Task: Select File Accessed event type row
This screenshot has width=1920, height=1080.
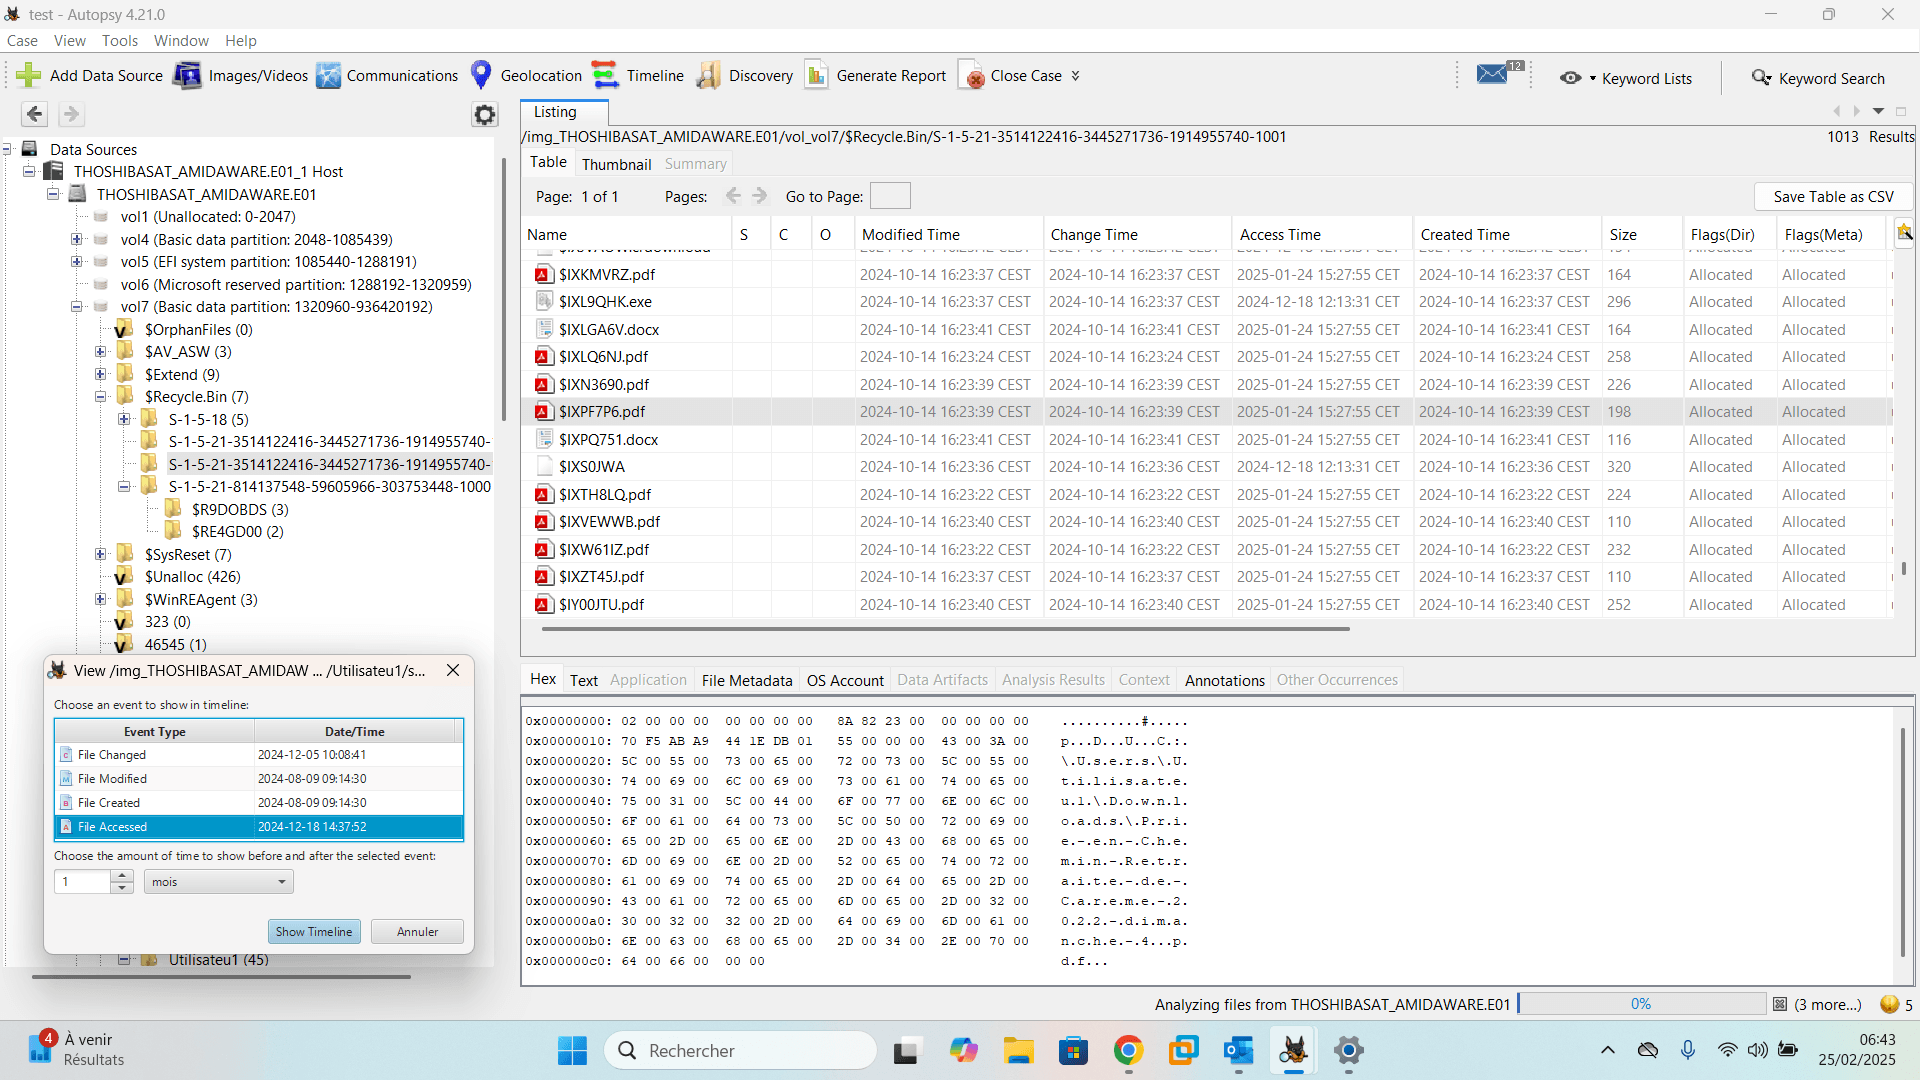Action: click(257, 825)
